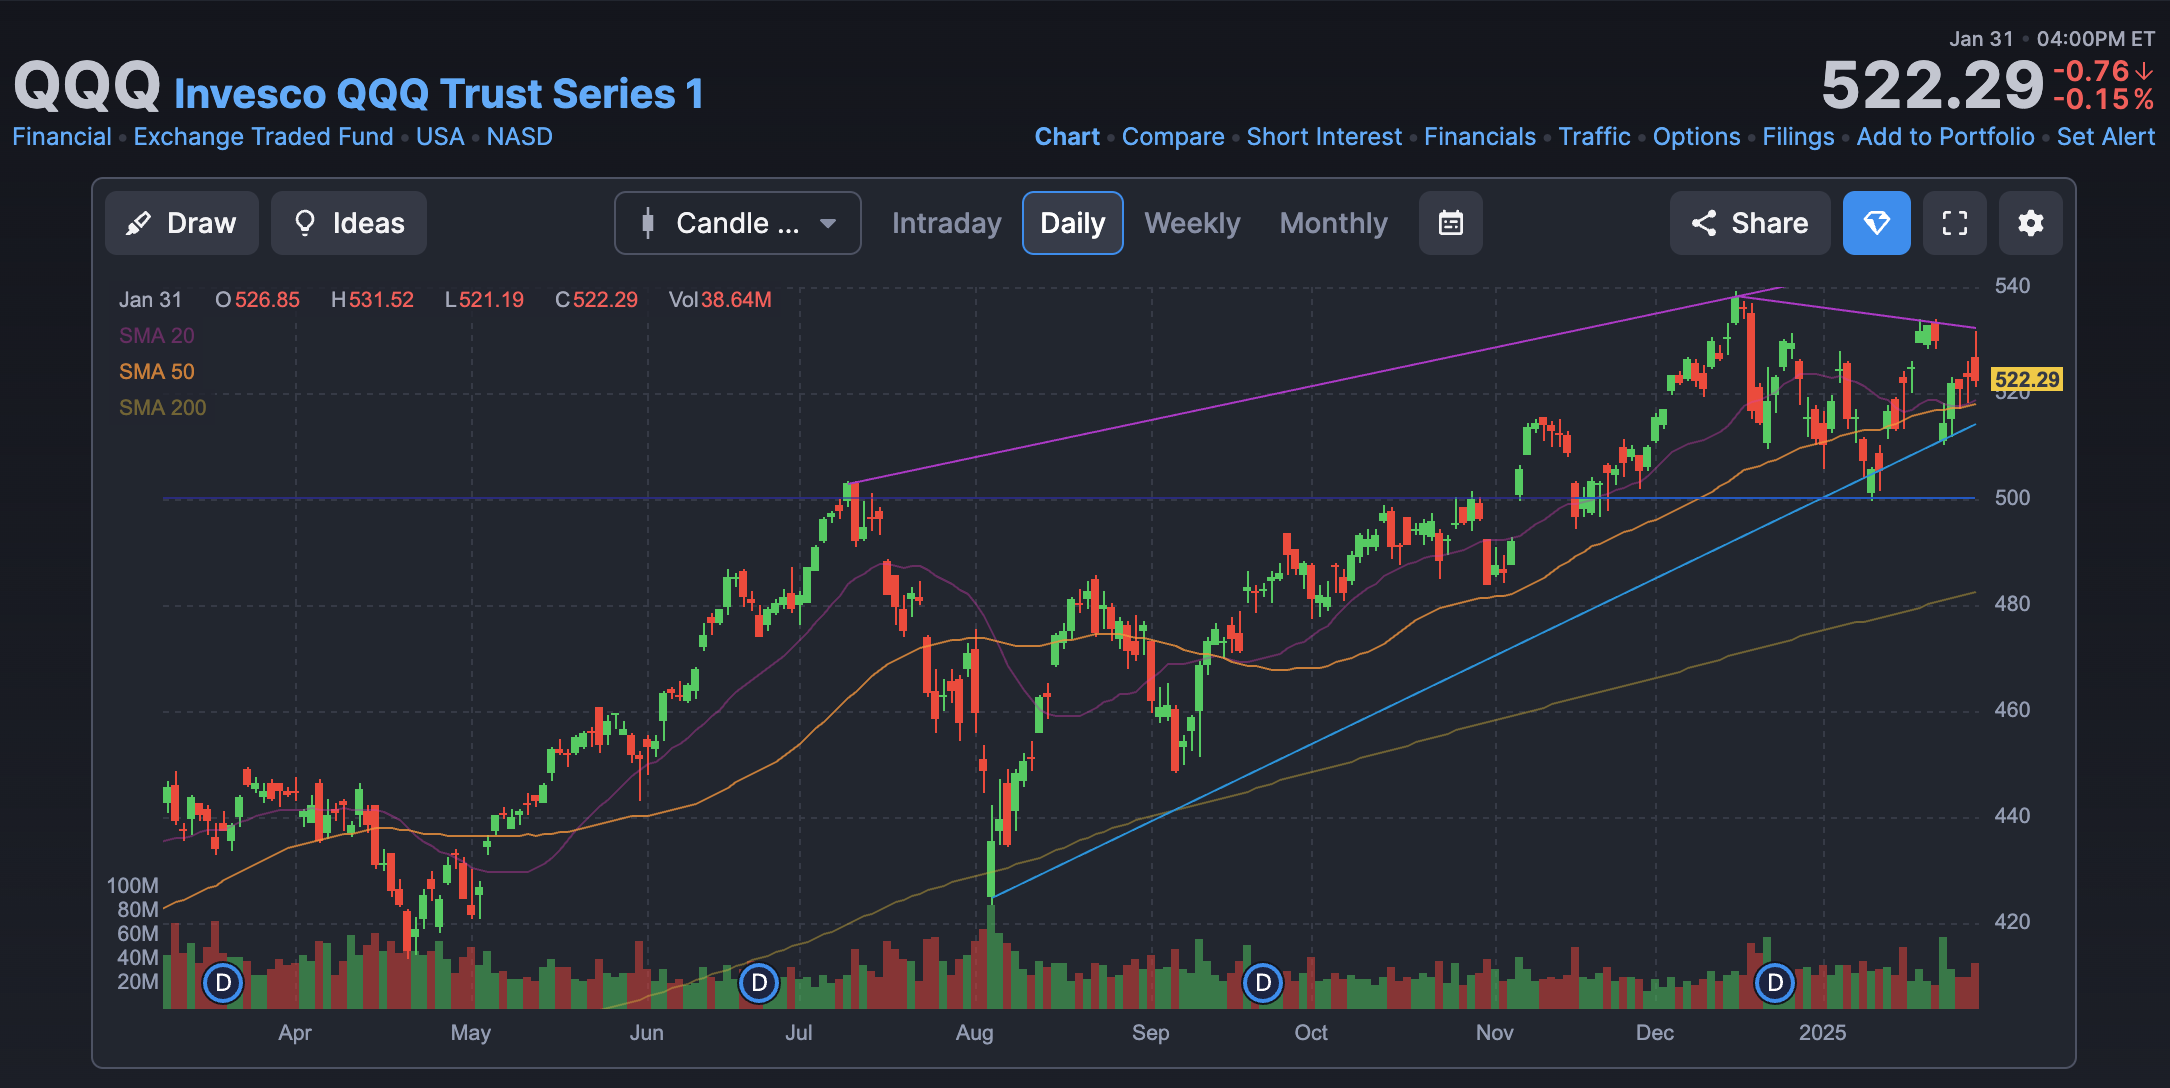Viewport: 2170px width, 1088px height.
Task: Select the Daily timeframe
Action: (1073, 223)
